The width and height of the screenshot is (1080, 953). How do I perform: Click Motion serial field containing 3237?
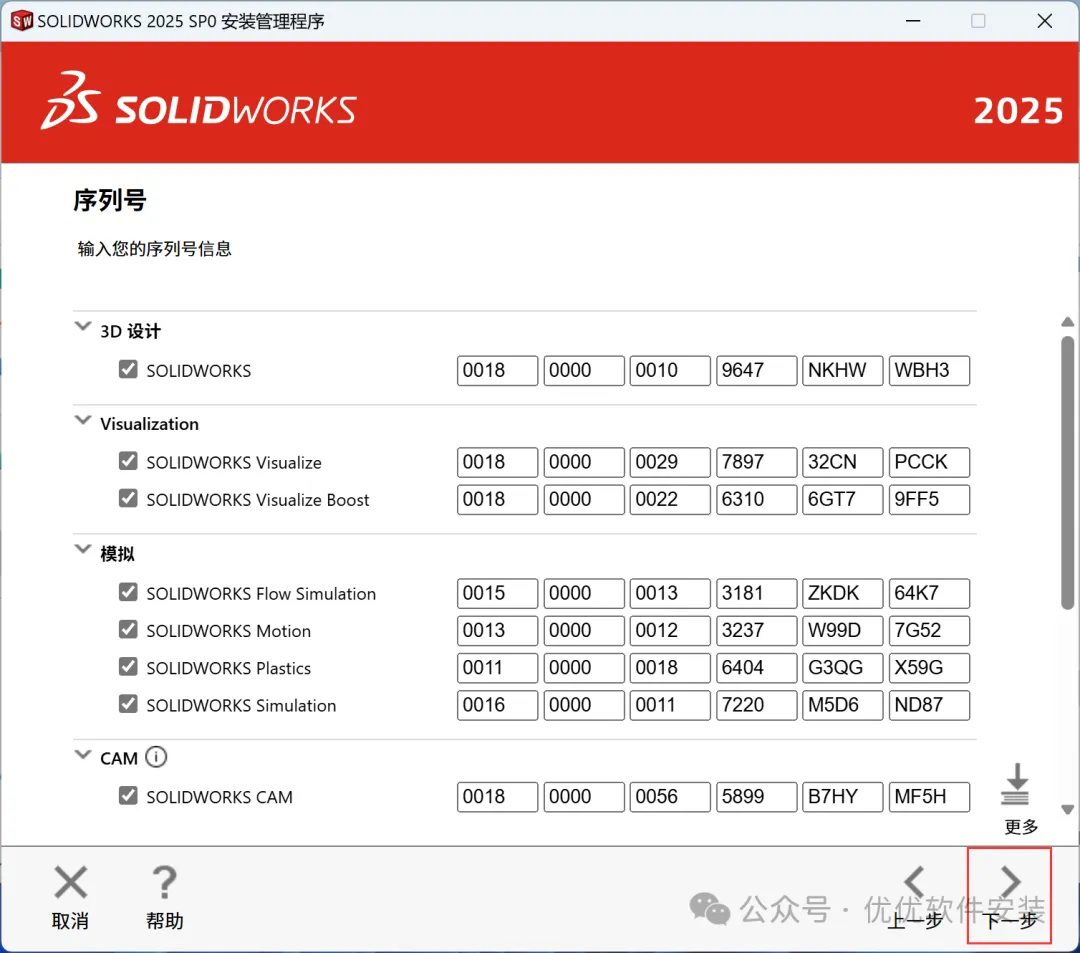pyautogui.click(x=756, y=631)
